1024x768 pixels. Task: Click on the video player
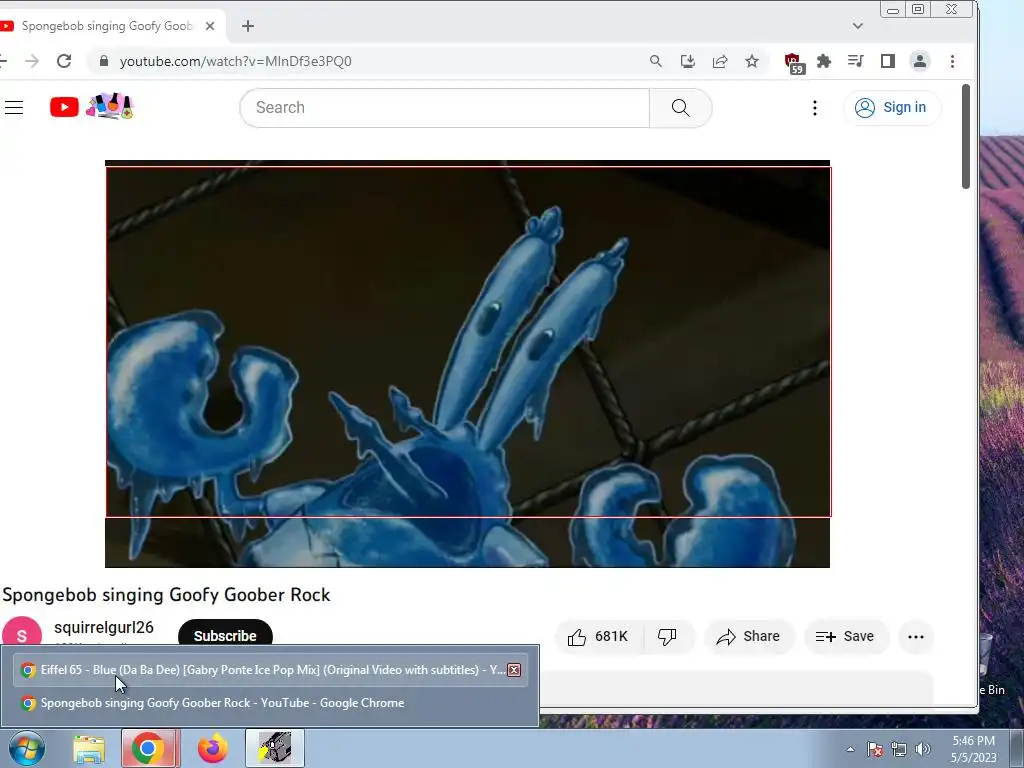[468, 364]
